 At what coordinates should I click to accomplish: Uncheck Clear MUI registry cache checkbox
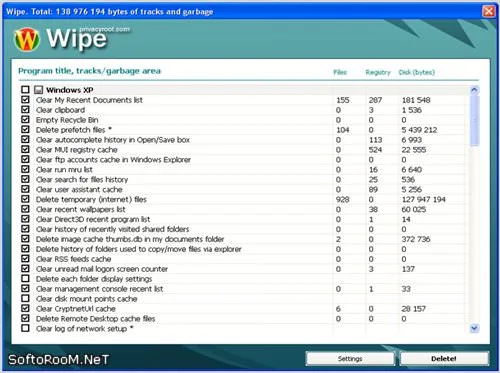coord(25,149)
